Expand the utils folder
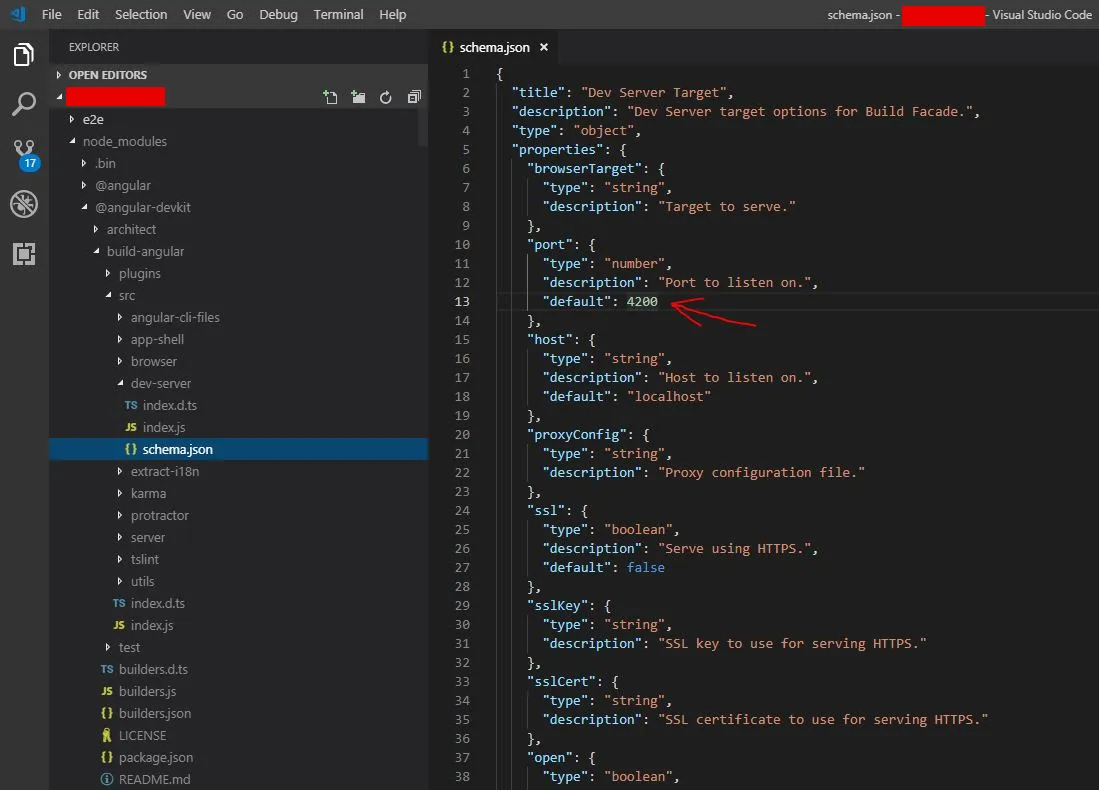1099x790 pixels. 238,581
